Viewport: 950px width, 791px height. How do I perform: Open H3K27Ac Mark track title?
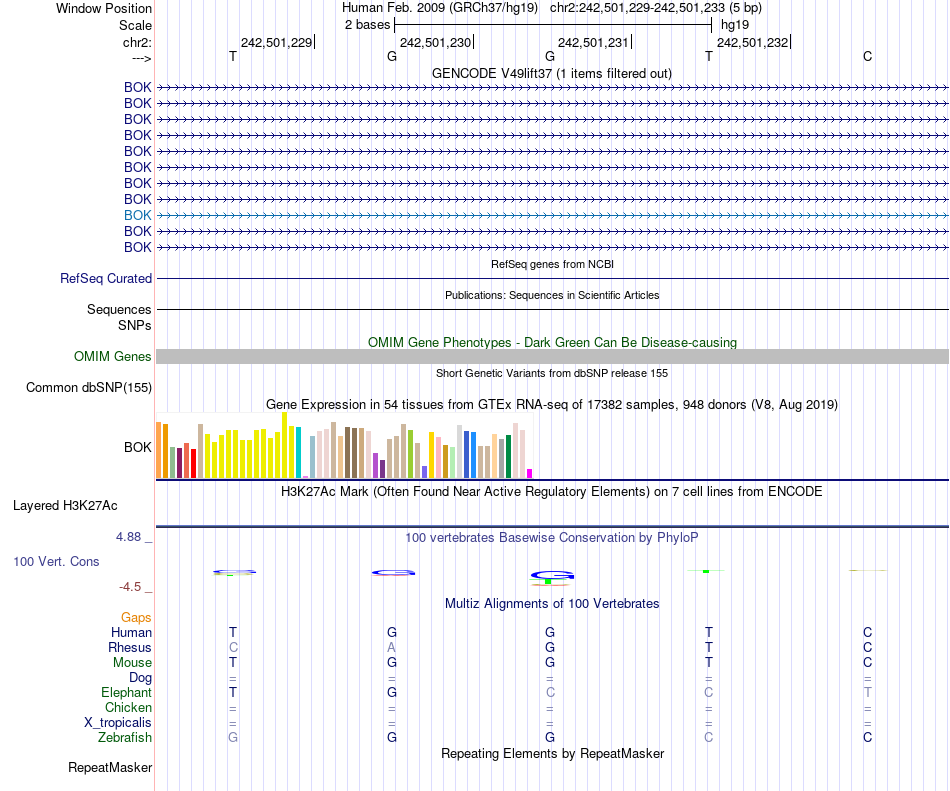click(551, 491)
